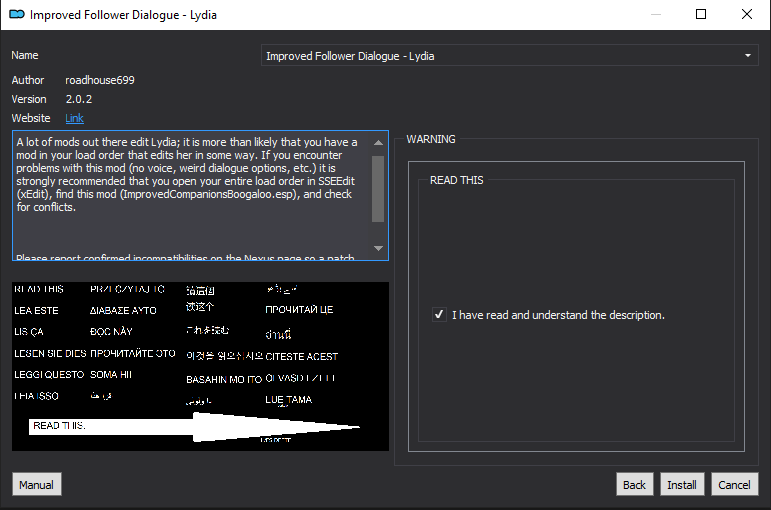
Task: Click the Manual button
Action: tap(37, 484)
